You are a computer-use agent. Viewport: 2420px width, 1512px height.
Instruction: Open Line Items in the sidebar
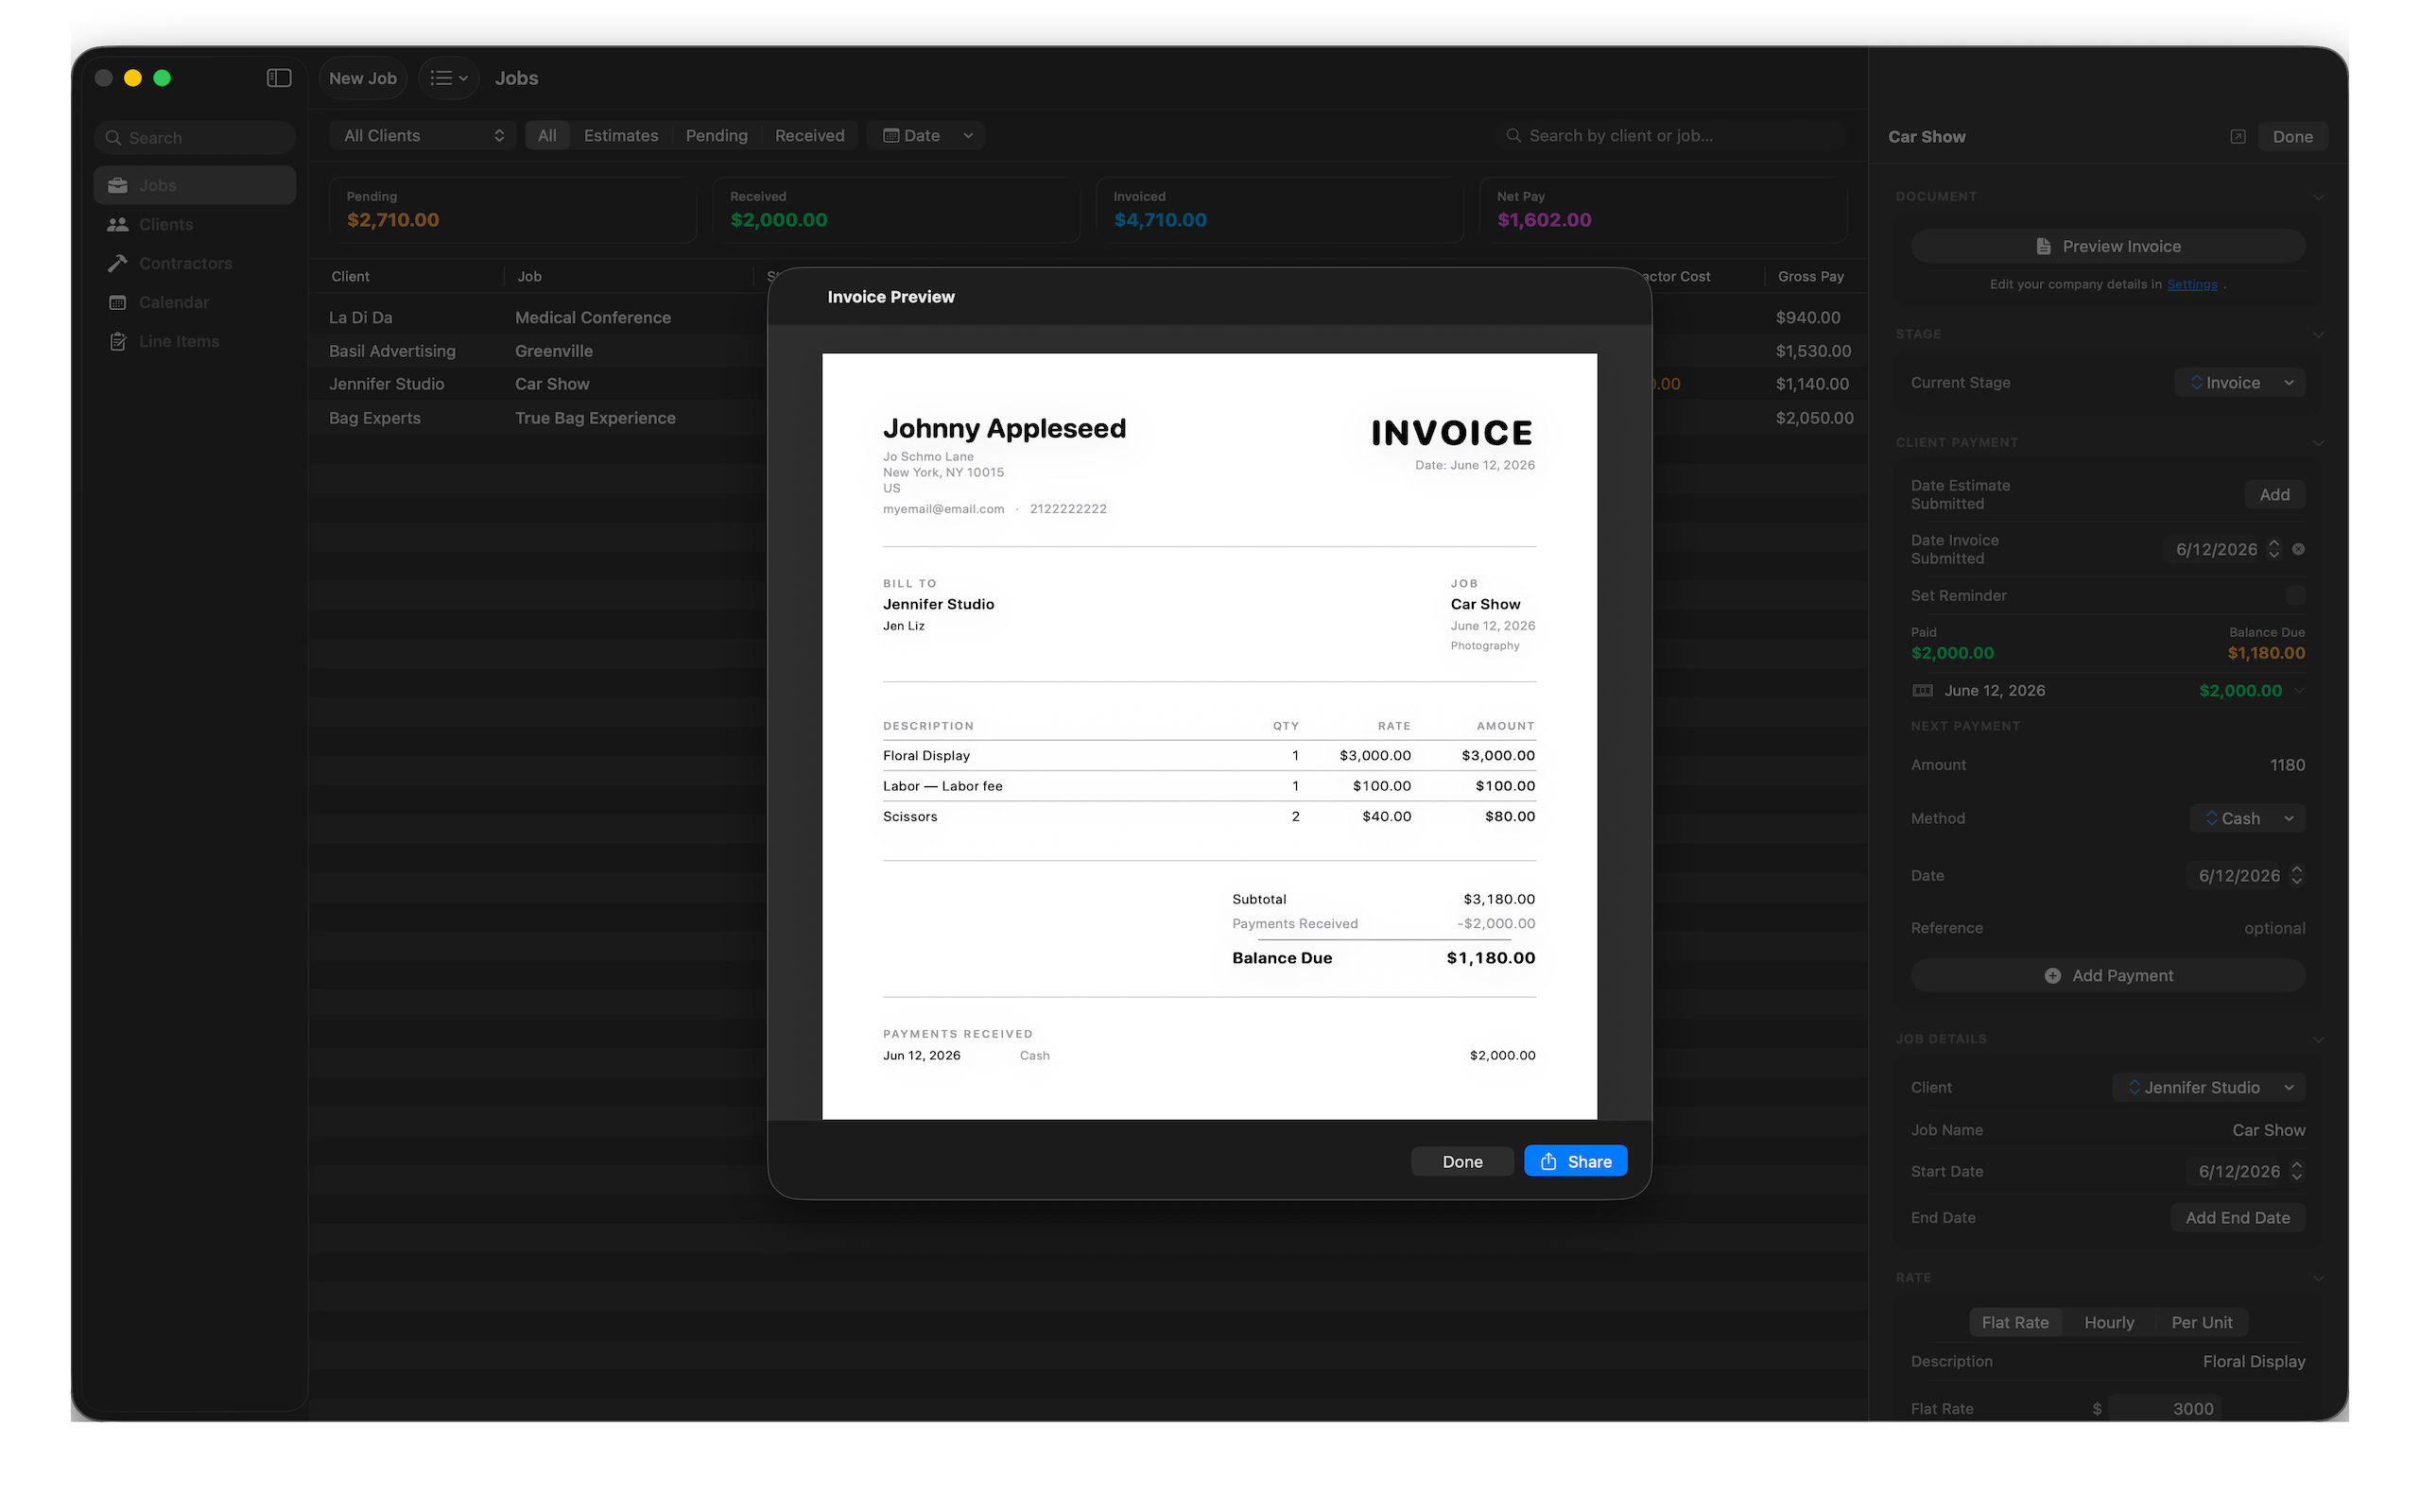tap(195, 341)
